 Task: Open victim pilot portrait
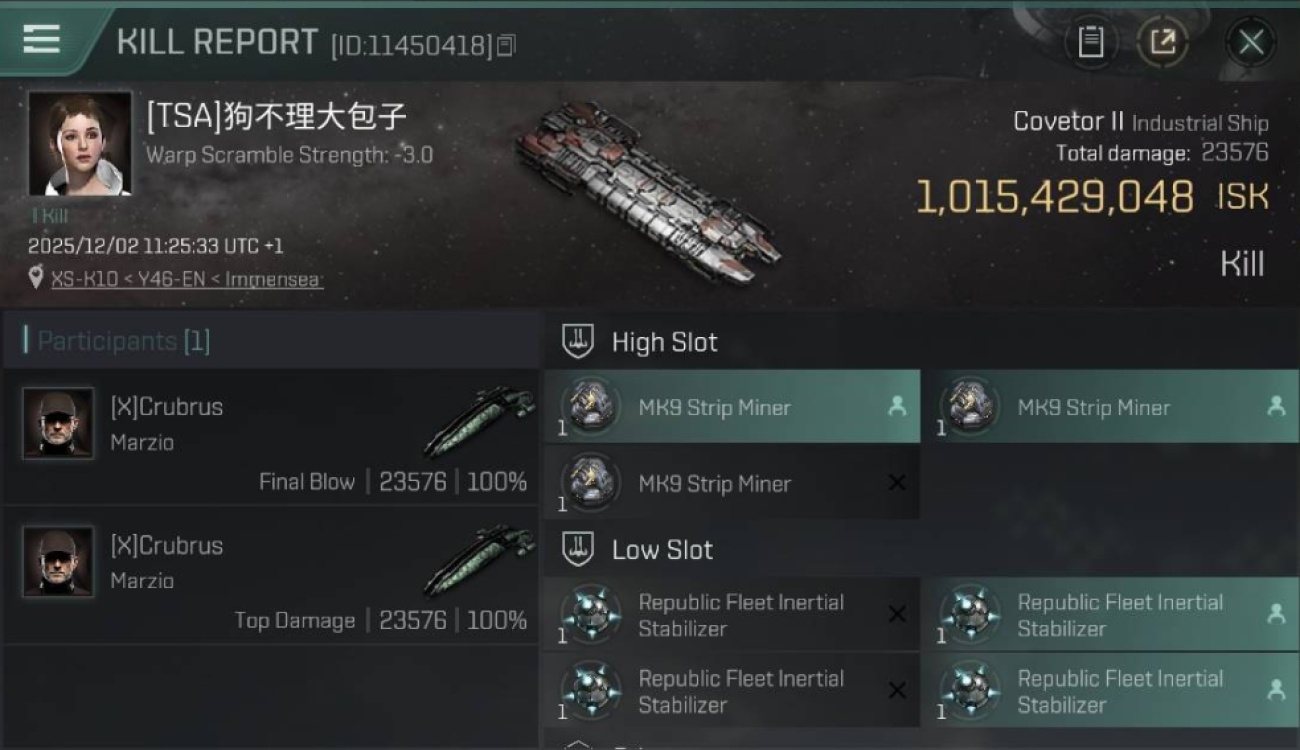(x=79, y=143)
